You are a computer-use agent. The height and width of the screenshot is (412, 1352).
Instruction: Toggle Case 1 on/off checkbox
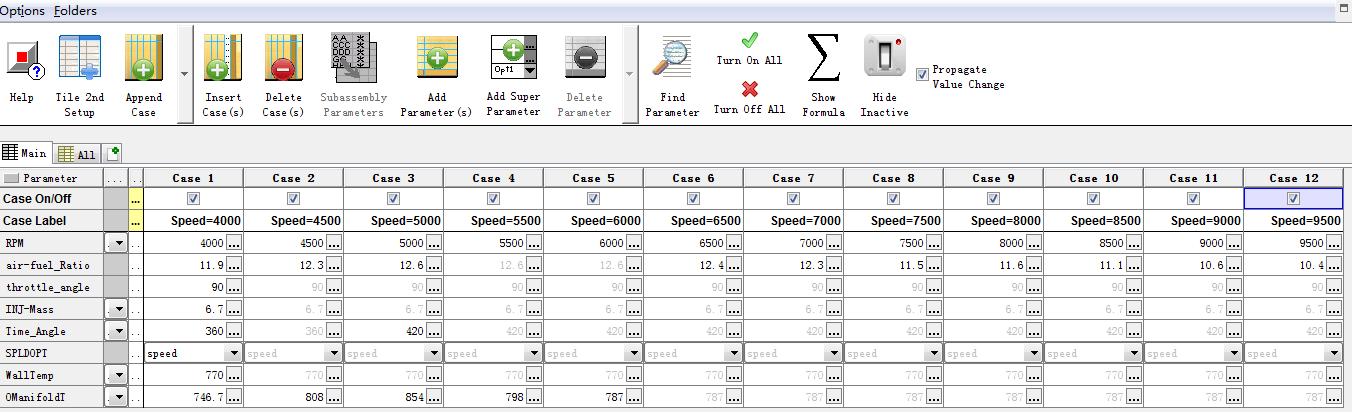click(x=193, y=199)
